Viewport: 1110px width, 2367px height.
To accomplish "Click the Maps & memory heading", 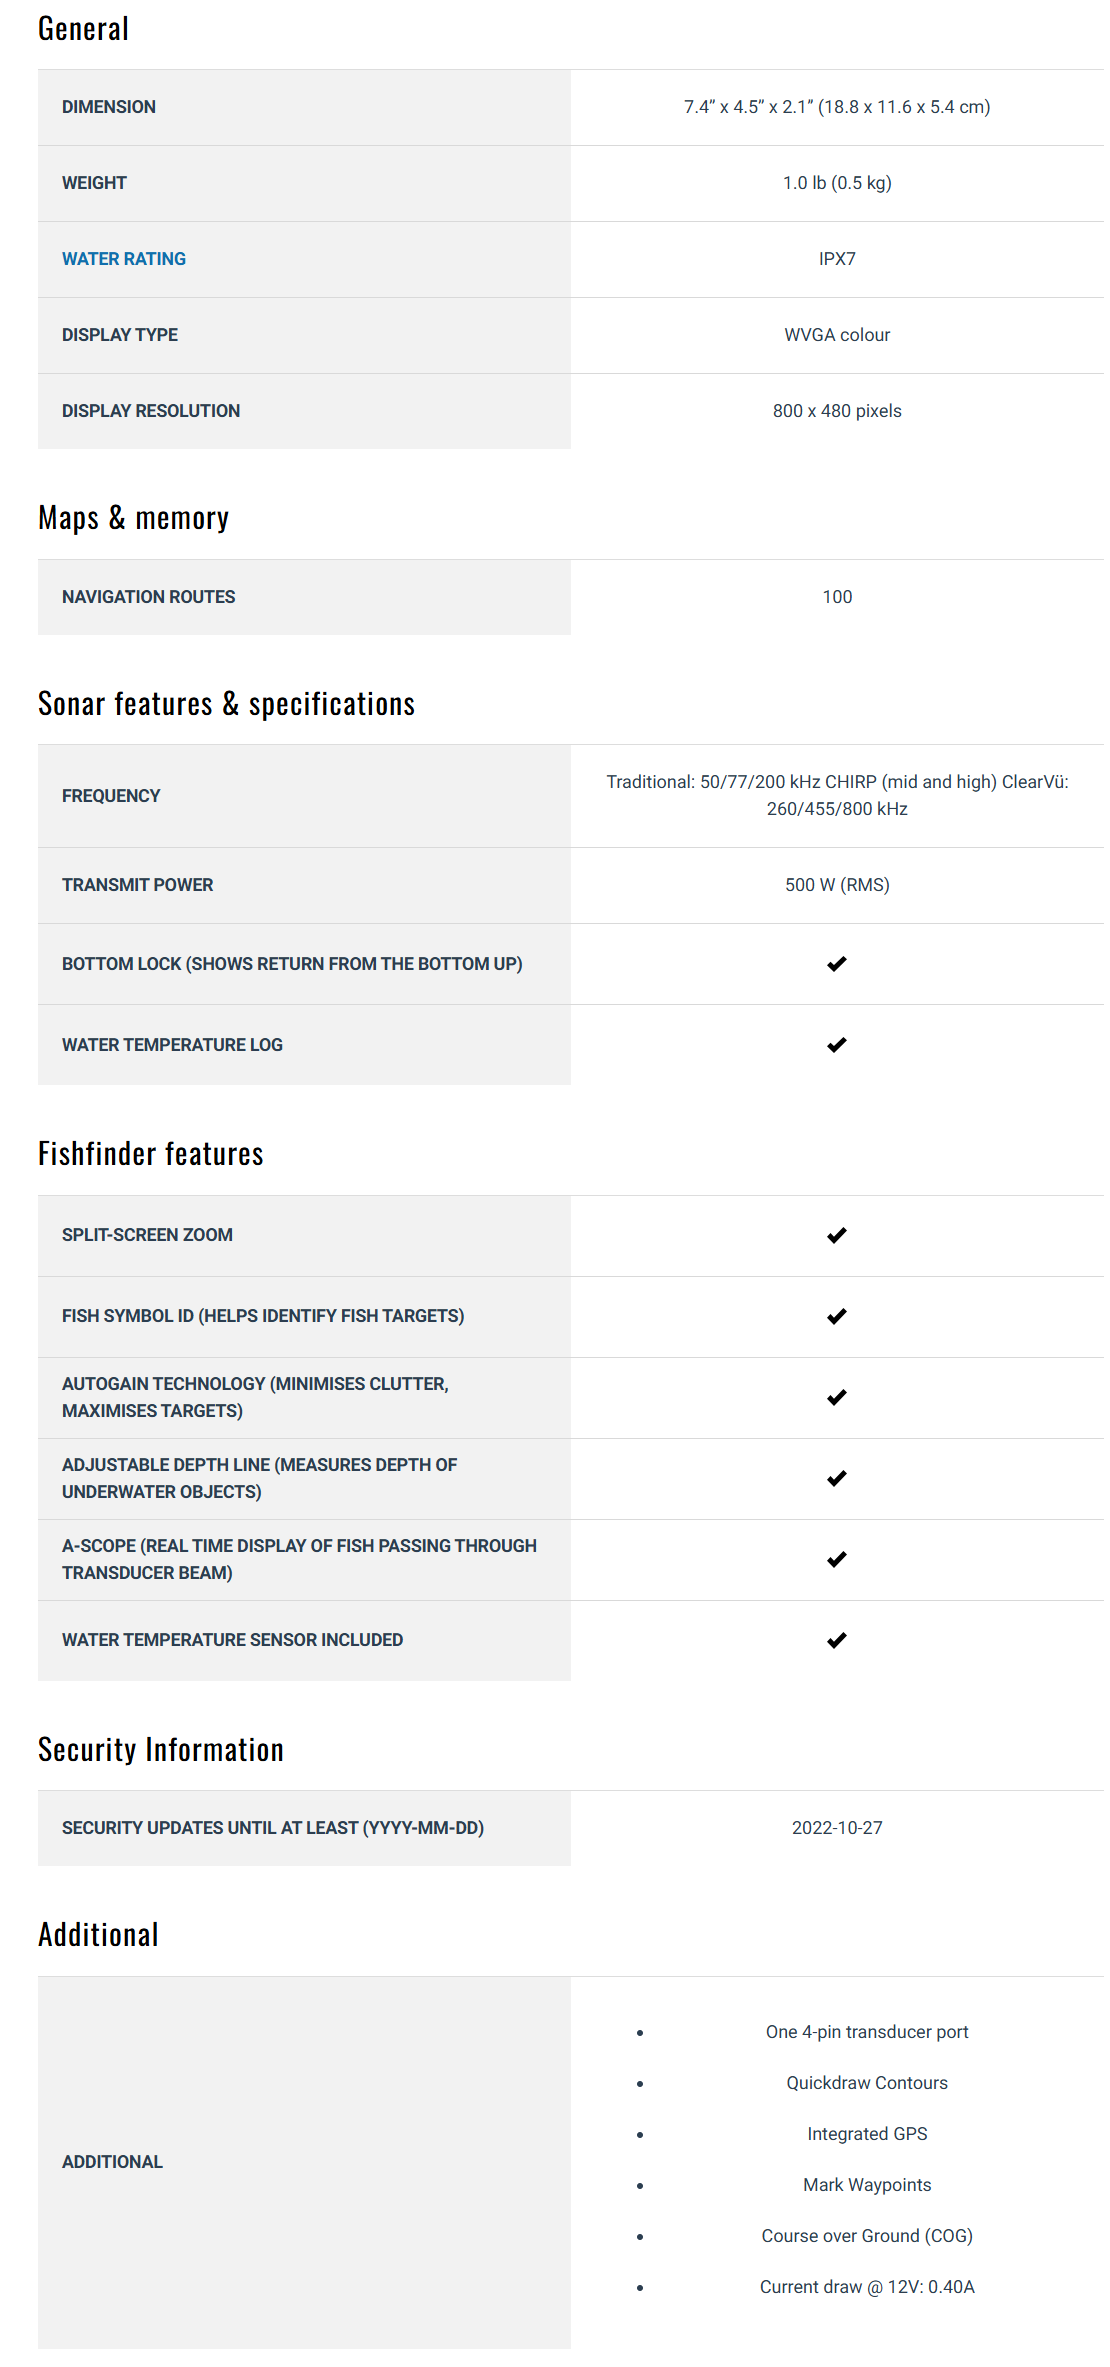I will click(133, 518).
